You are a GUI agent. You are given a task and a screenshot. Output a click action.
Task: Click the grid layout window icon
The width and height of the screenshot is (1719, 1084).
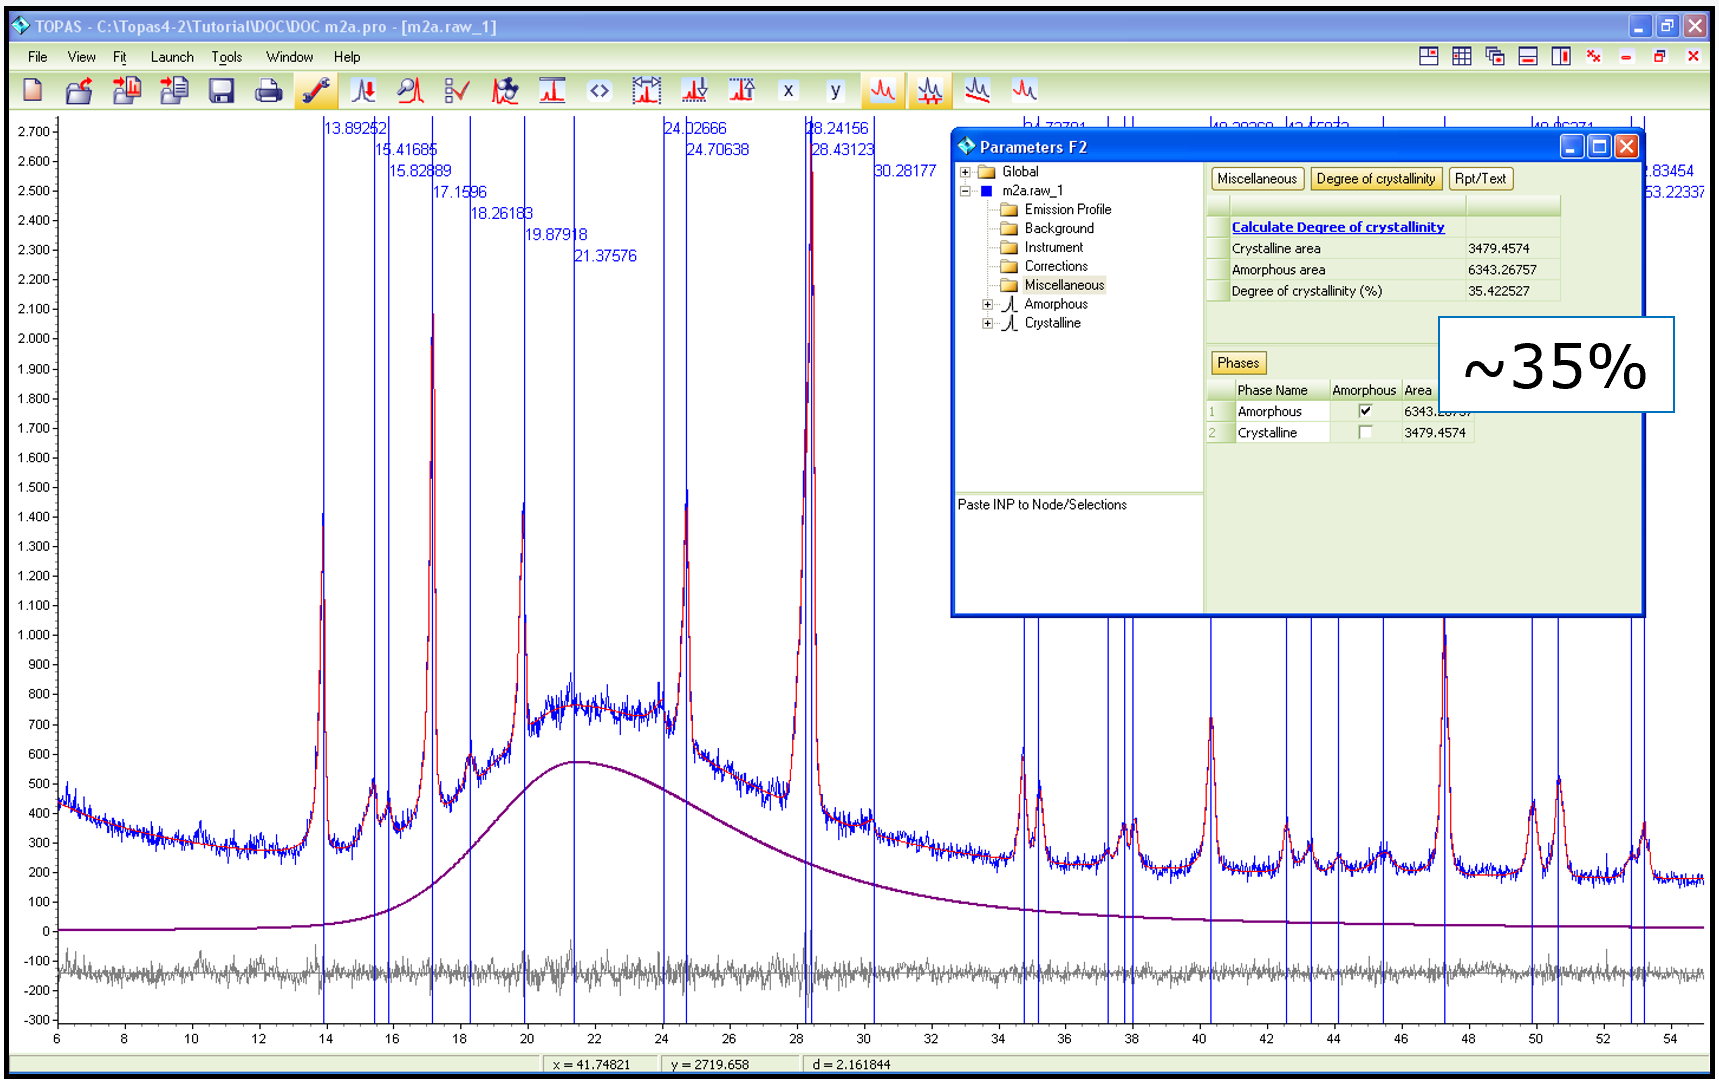pyautogui.click(x=1462, y=57)
